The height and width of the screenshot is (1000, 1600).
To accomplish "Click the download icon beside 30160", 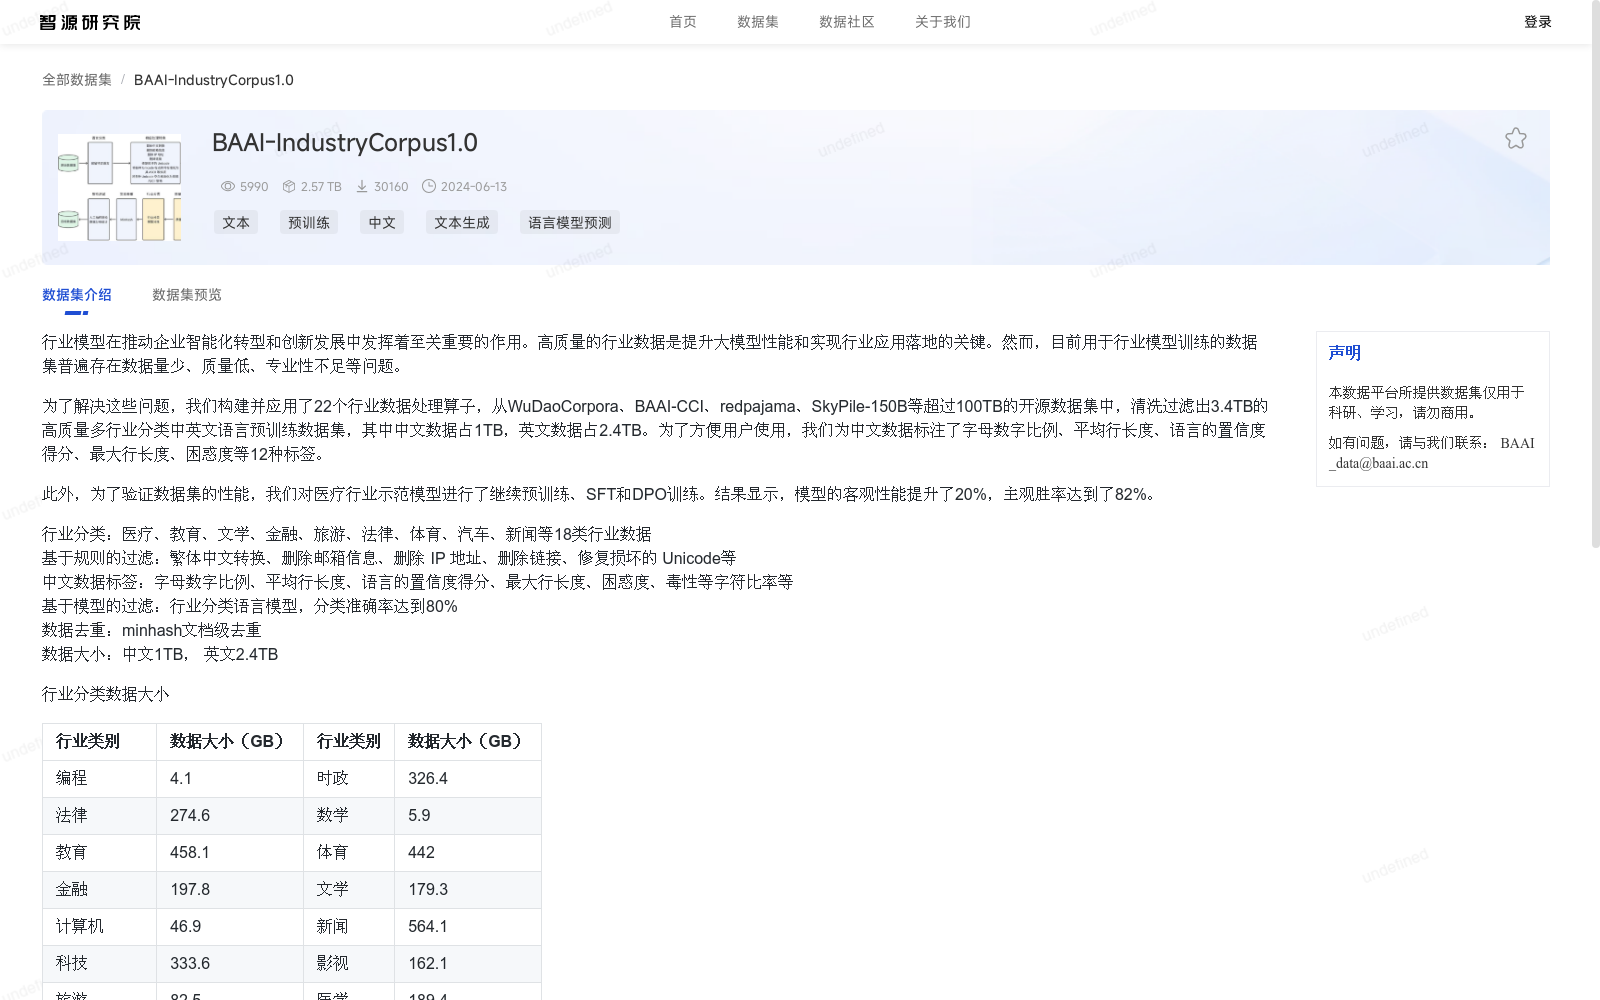I will (x=362, y=187).
